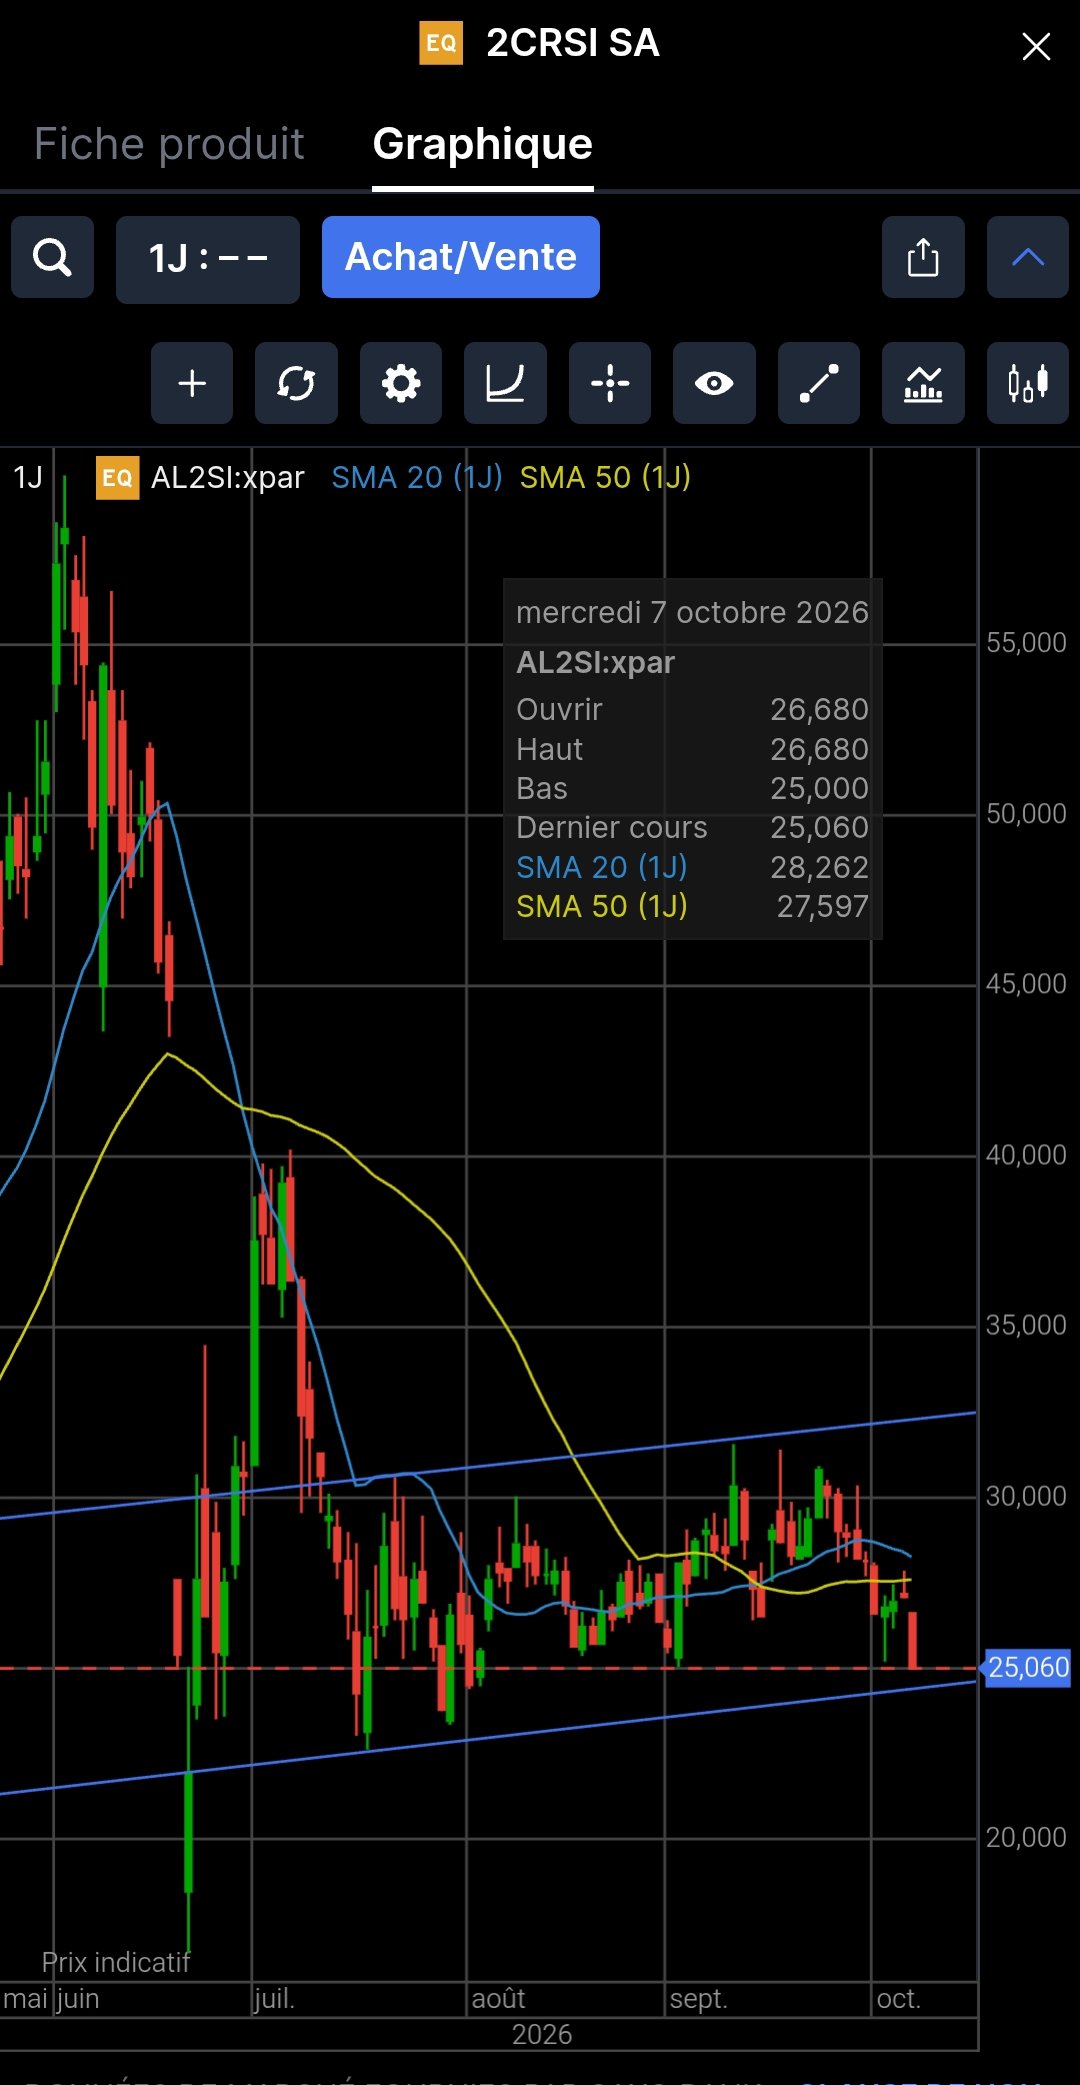
Task: Tap the orange EQ badge in chart legend
Action: [117, 477]
